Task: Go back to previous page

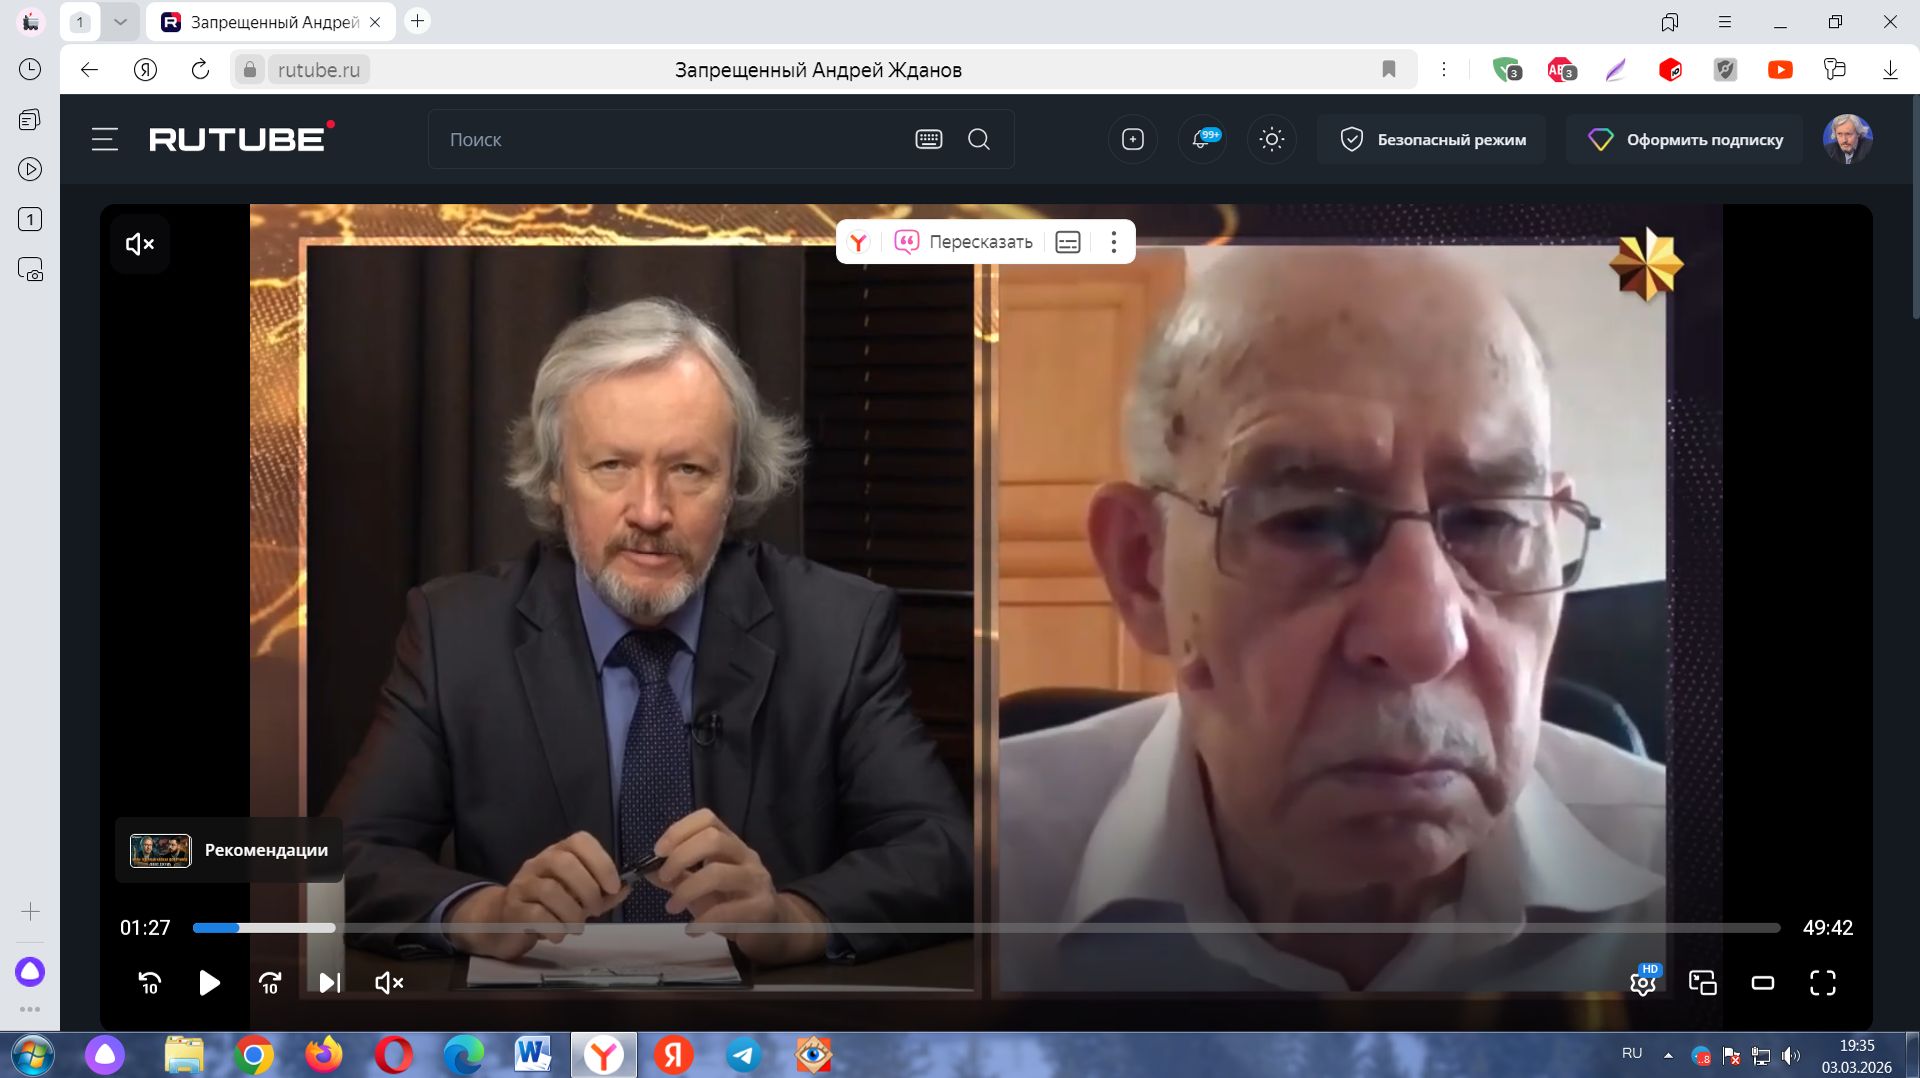Action: coord(90,70)
